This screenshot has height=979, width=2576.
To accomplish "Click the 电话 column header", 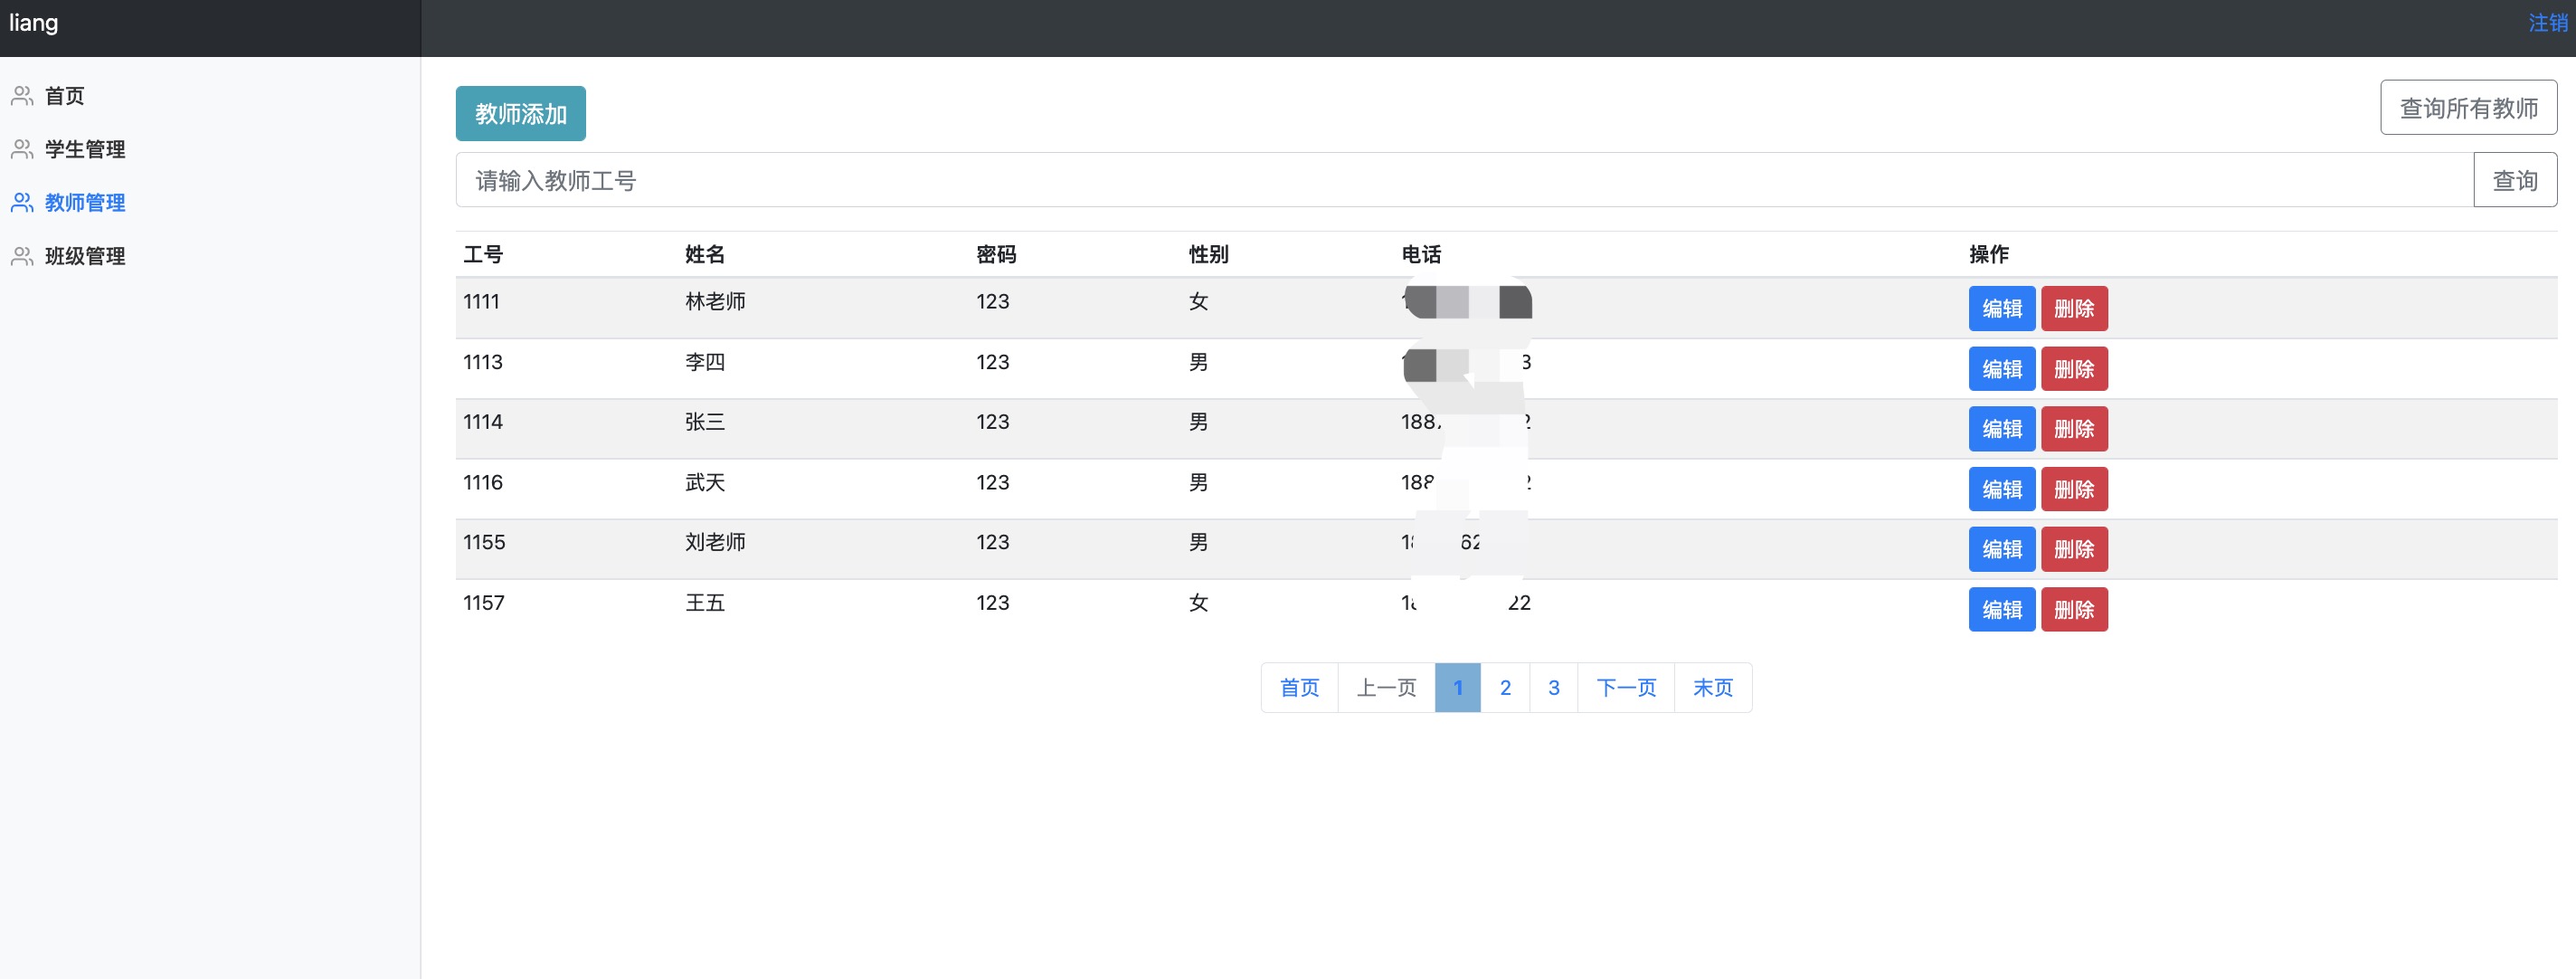I will (x=1421, y=255).
